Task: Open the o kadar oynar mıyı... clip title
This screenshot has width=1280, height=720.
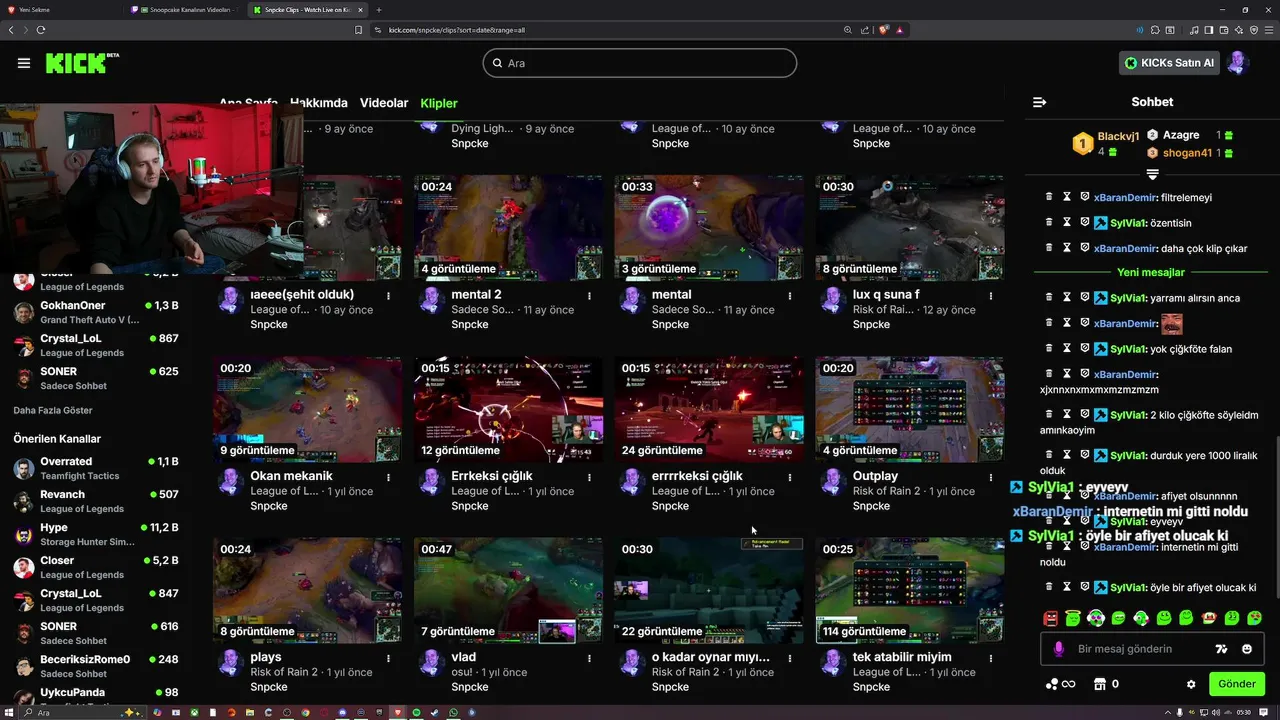Action: point(711,657)
